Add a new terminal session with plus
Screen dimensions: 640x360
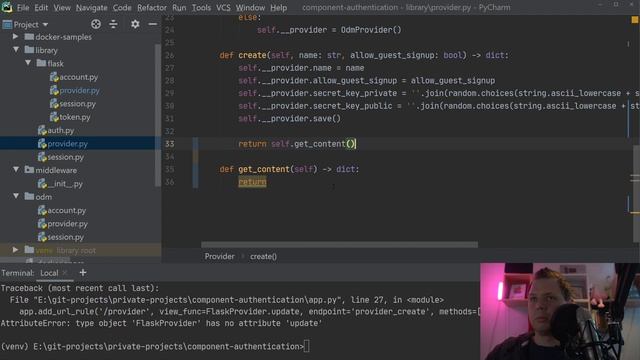tap(83, 273)
